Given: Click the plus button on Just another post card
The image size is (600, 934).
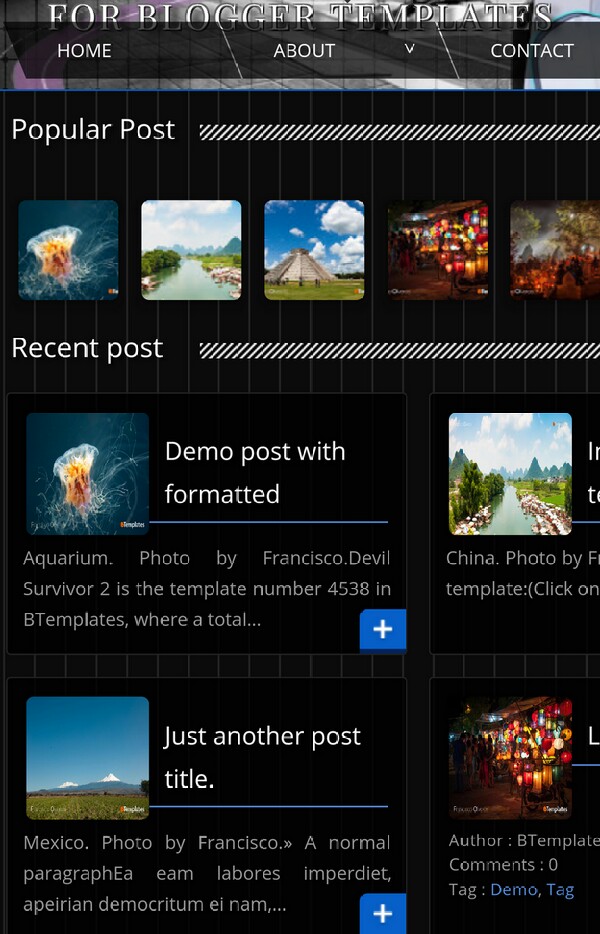Looking at the screenshot, I should (383, 913).
